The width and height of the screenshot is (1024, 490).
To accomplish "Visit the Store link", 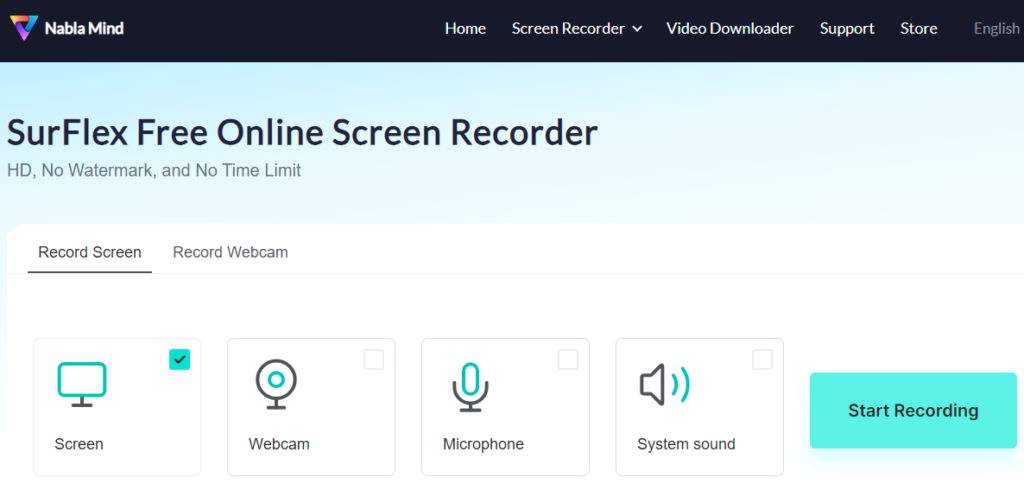I will tap(918, 28).
